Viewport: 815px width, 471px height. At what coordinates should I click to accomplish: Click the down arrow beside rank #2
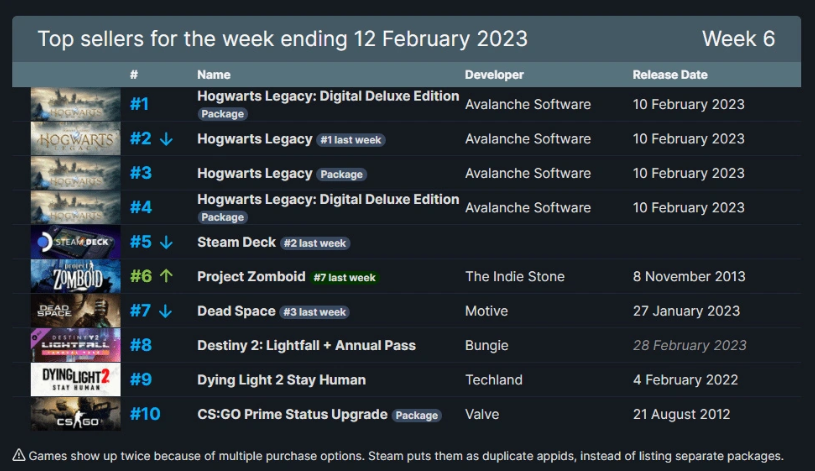166,139
